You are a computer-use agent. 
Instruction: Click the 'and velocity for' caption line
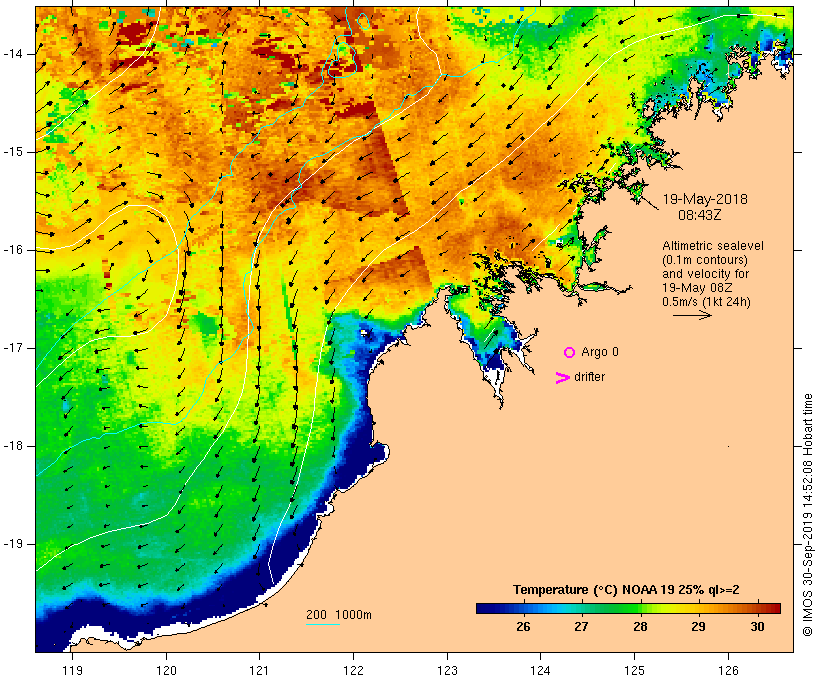coord(705,274)
